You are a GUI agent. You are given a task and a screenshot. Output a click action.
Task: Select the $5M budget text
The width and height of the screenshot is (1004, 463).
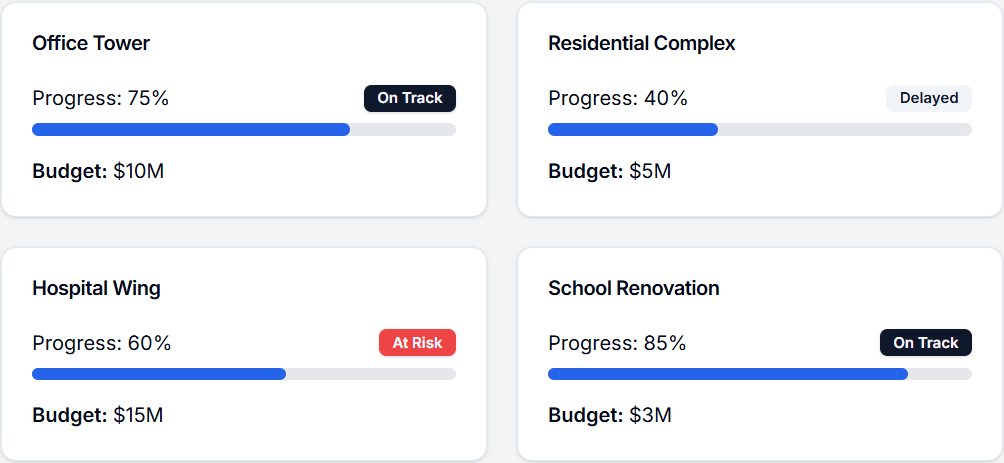click(609, 171)
